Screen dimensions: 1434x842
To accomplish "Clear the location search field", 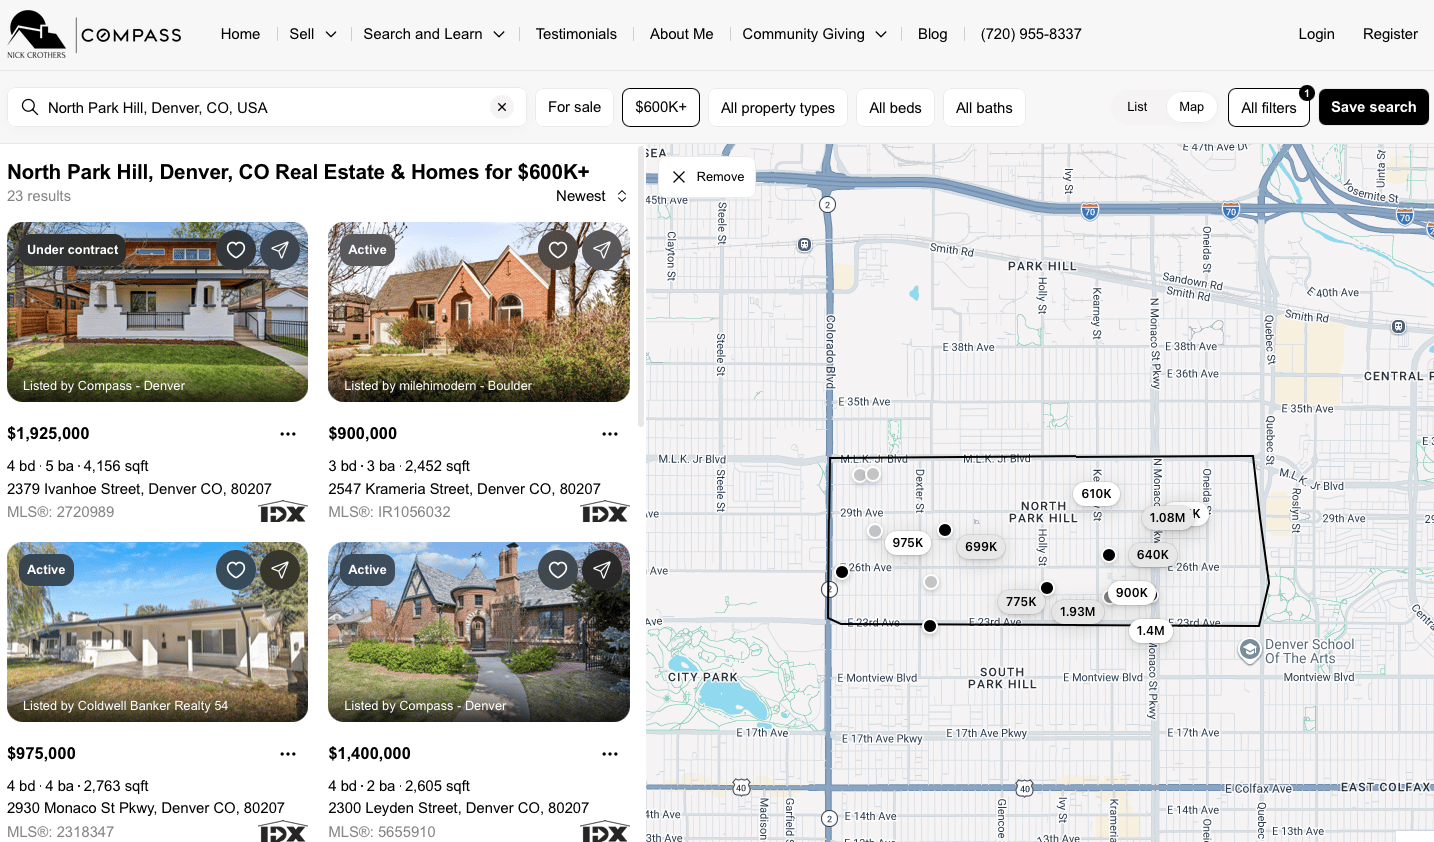I will click(x=502, y=107).
